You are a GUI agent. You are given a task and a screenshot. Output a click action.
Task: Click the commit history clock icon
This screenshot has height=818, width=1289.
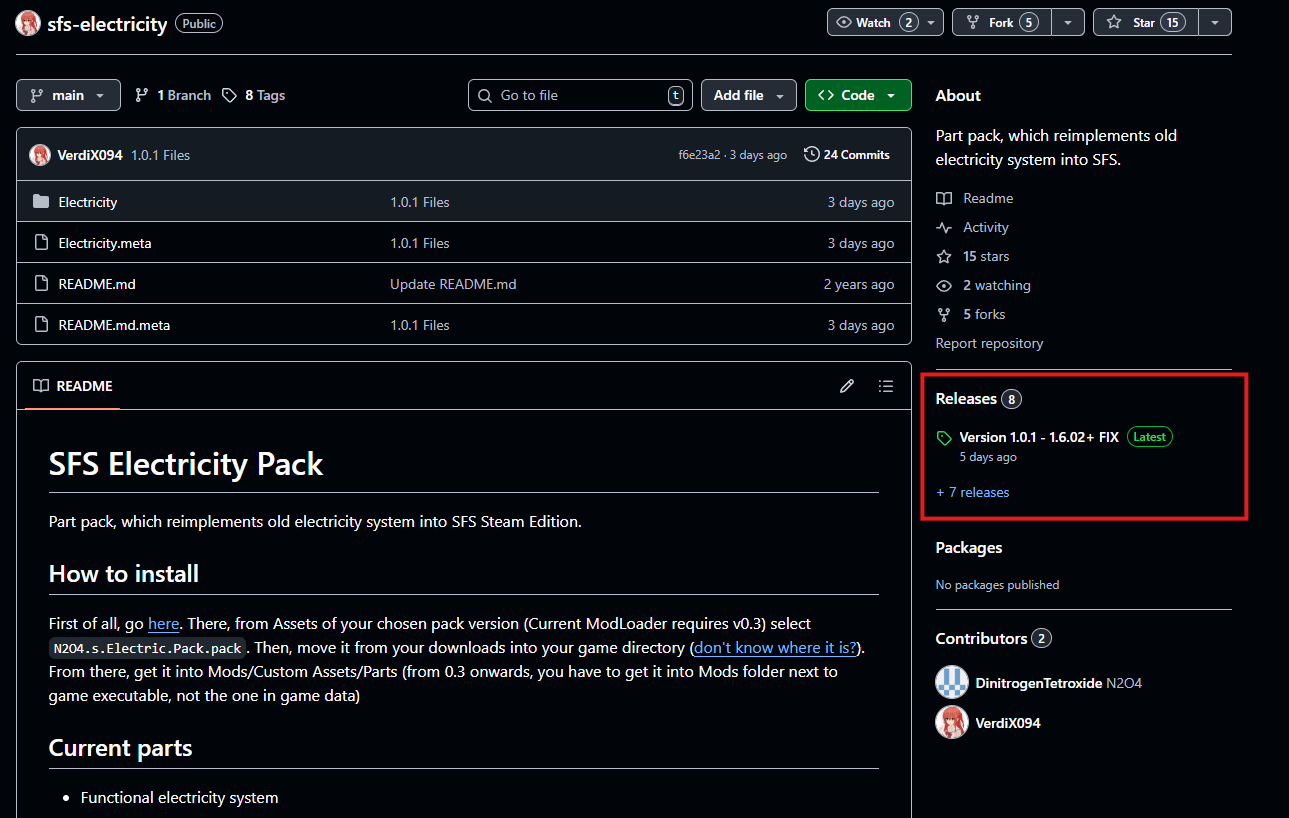pos(811,155)
